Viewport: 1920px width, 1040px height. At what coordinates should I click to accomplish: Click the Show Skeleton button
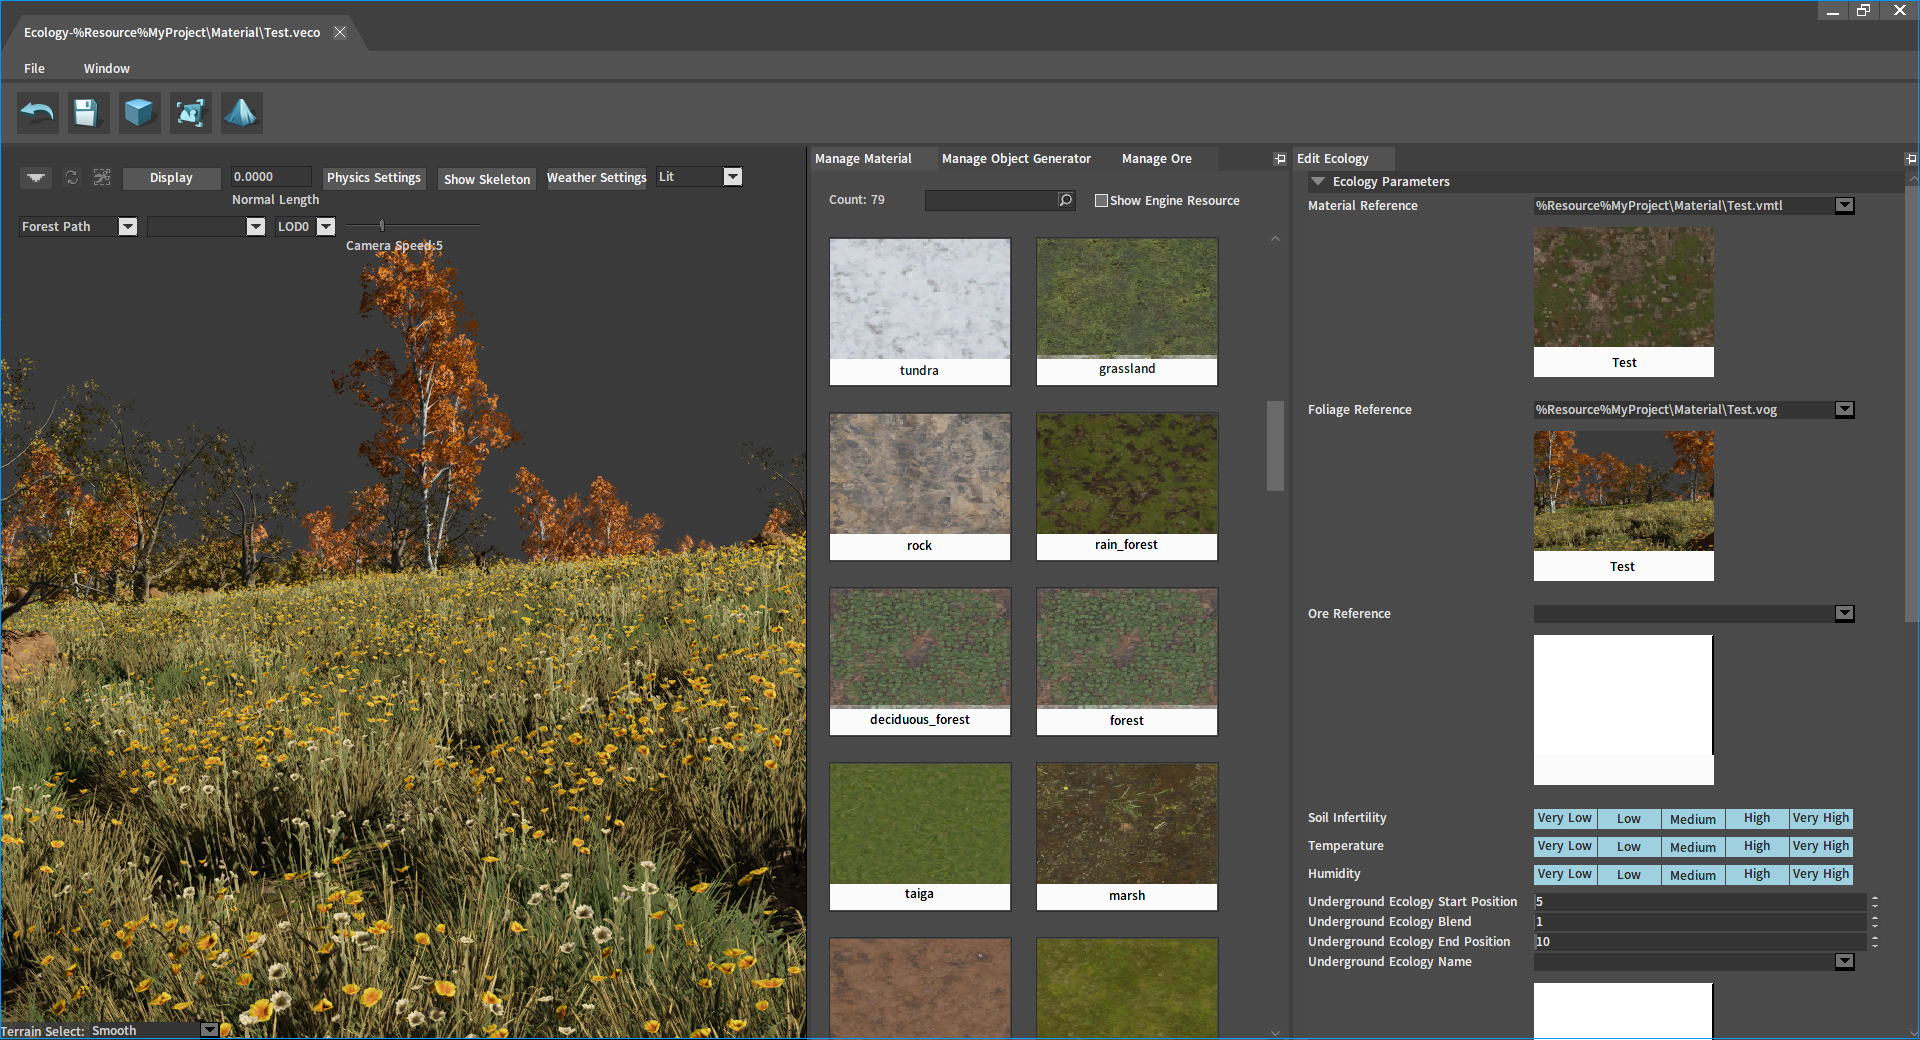pos(487,179)
